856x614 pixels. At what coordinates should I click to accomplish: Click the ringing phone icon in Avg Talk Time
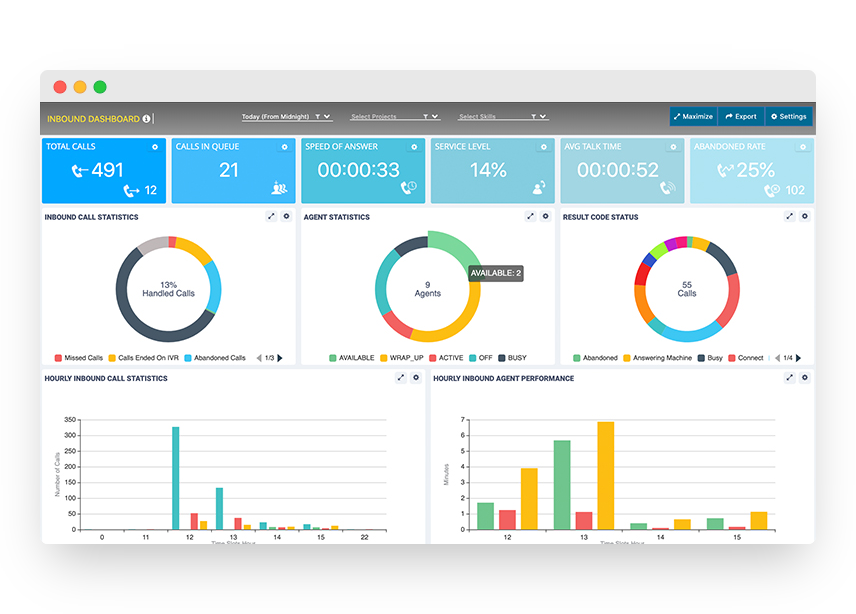pos(667,188)
